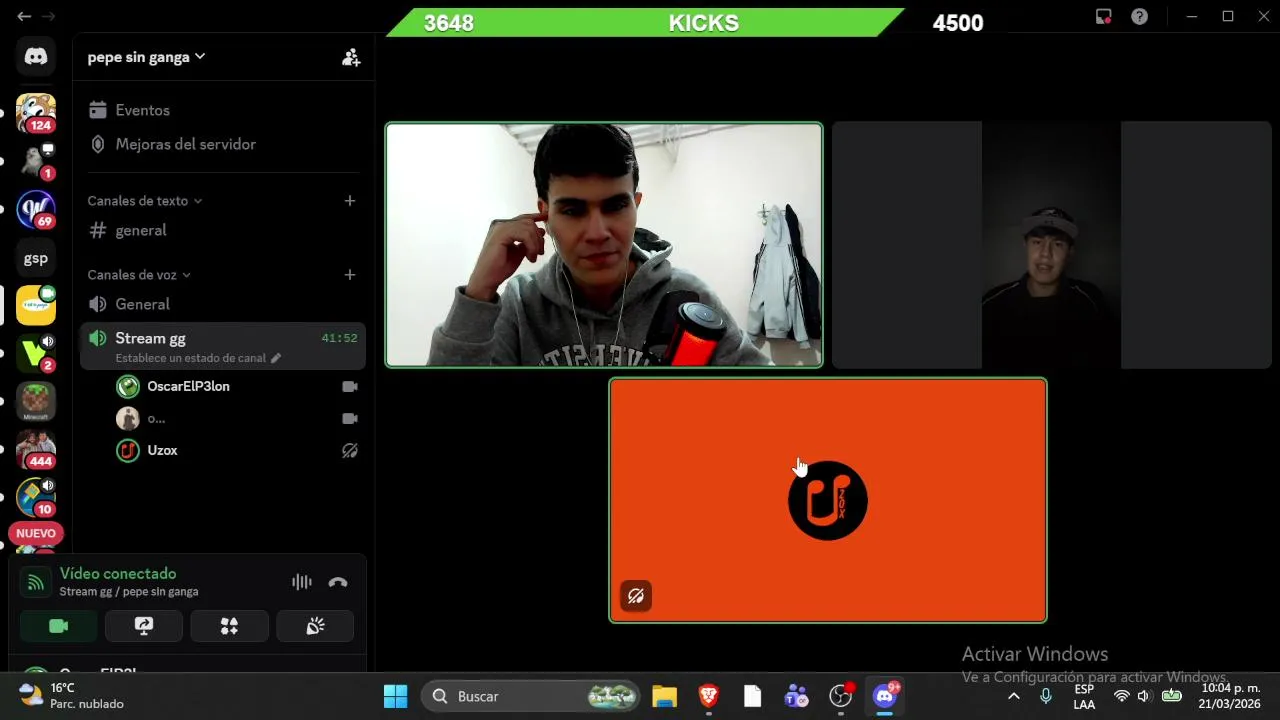
Task: Click the Establece un estado de canal text
Action: [190, 358]
